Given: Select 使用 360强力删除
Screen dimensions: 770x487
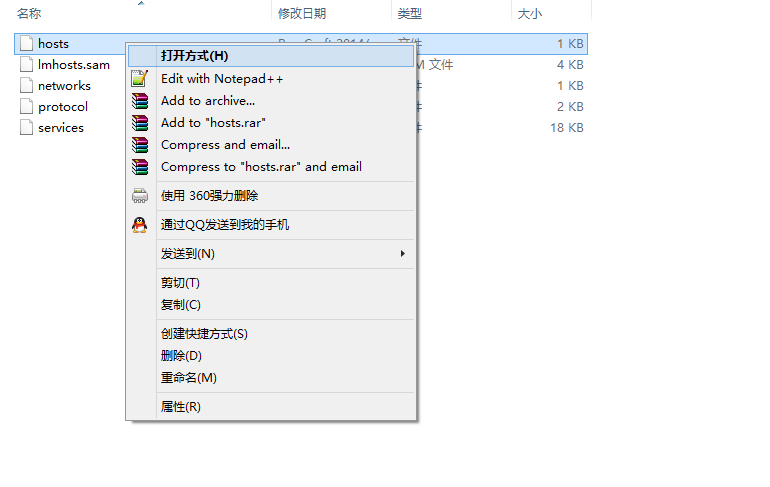Looking at the screenshot, I should [271, 196].
